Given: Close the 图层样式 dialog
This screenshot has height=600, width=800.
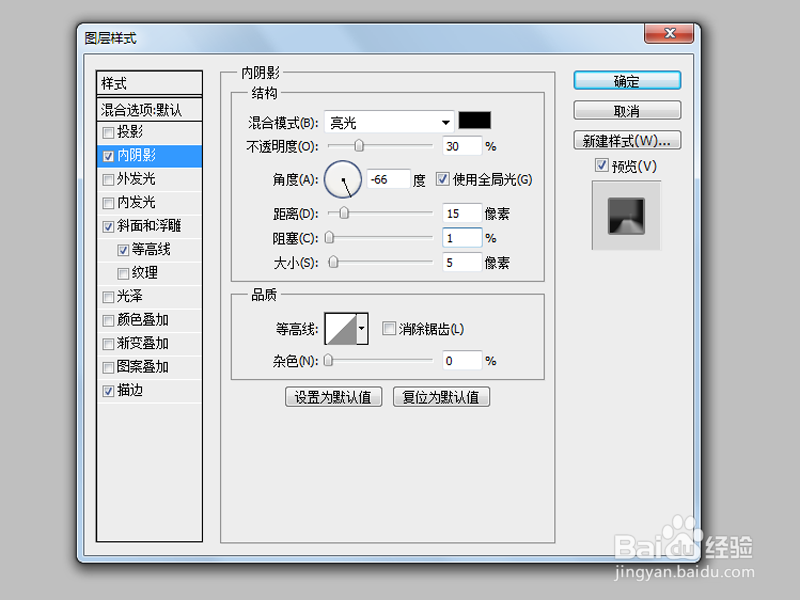Looking at the screenshot, I should point(669,34).
